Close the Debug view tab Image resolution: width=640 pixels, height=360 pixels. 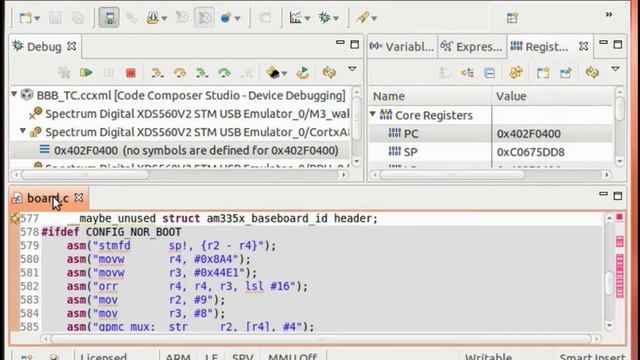coord(72,46)
